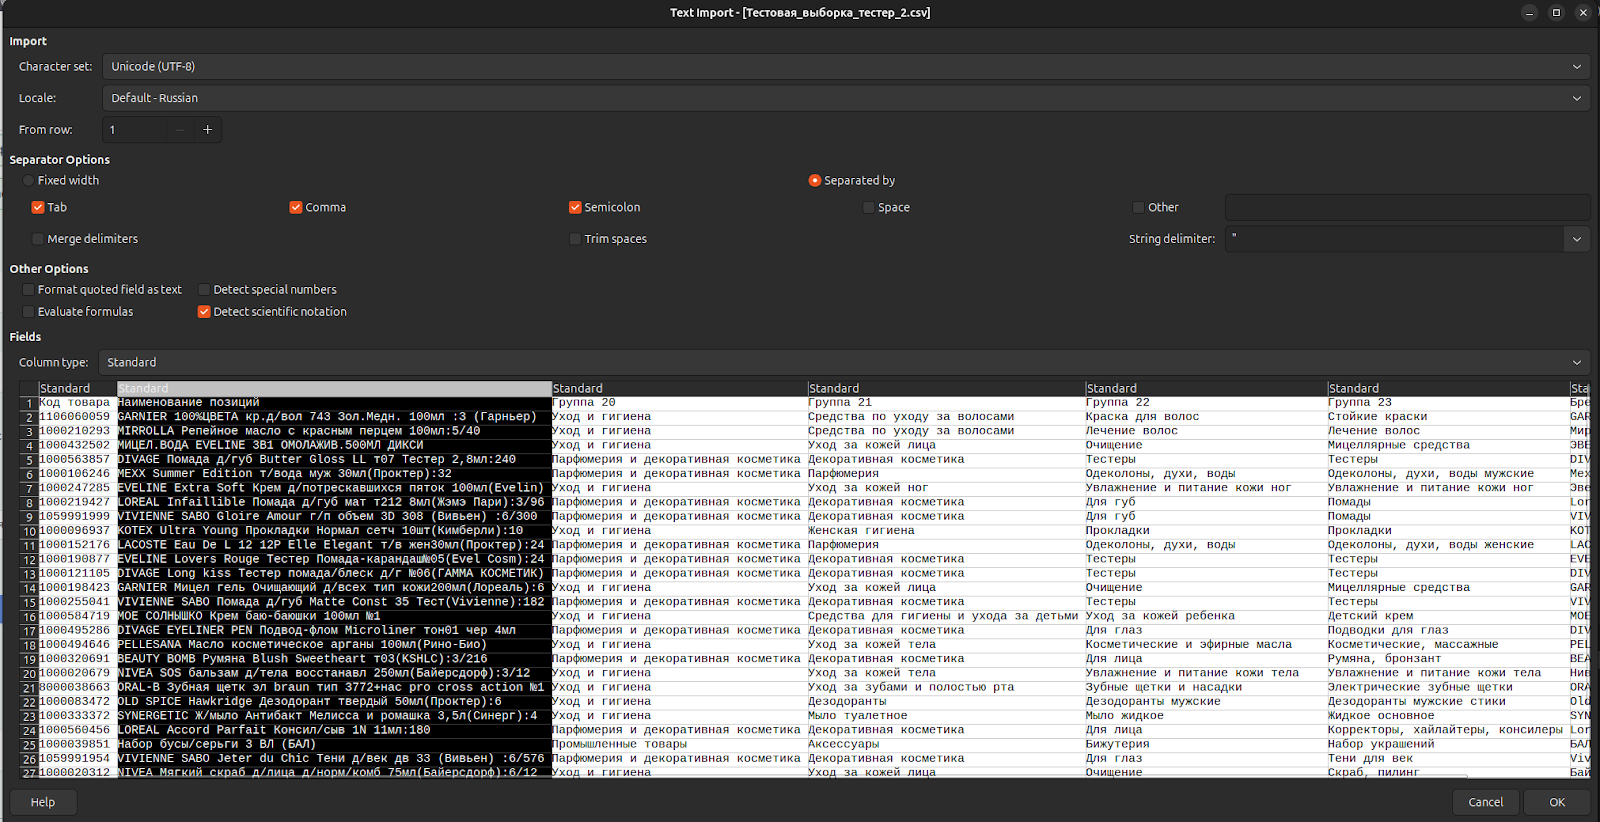Screen dimensions: 1600x822
Task: Enable the Space separator checkbox
Action: tap(868, 208)
